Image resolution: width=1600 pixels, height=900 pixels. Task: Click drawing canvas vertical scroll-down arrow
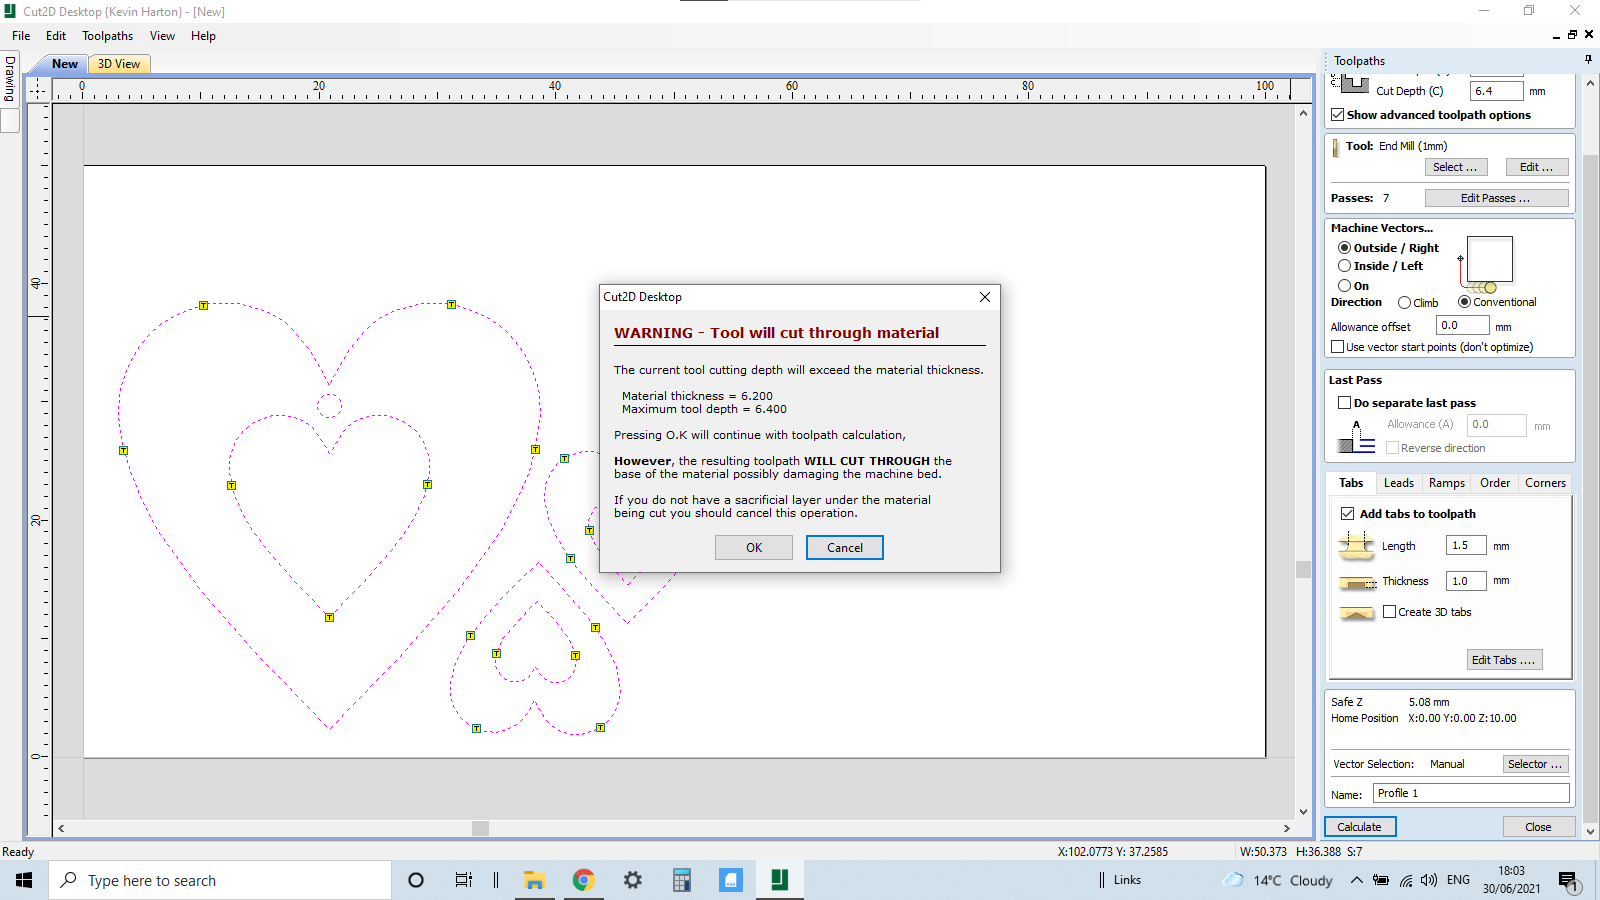1303,811
